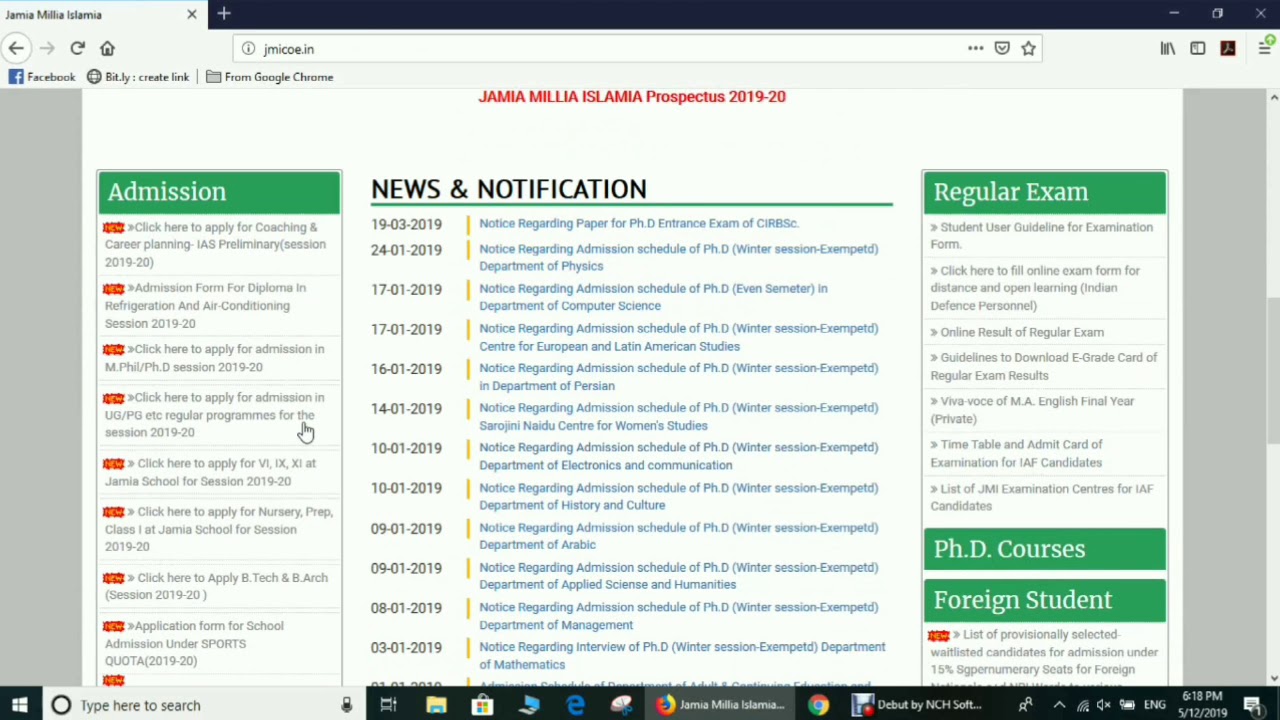The width and height of the screenshot is (1280, 720).
Task: Open Viva-voce of M.A. English Final Year
Action: coord(1032,410)
